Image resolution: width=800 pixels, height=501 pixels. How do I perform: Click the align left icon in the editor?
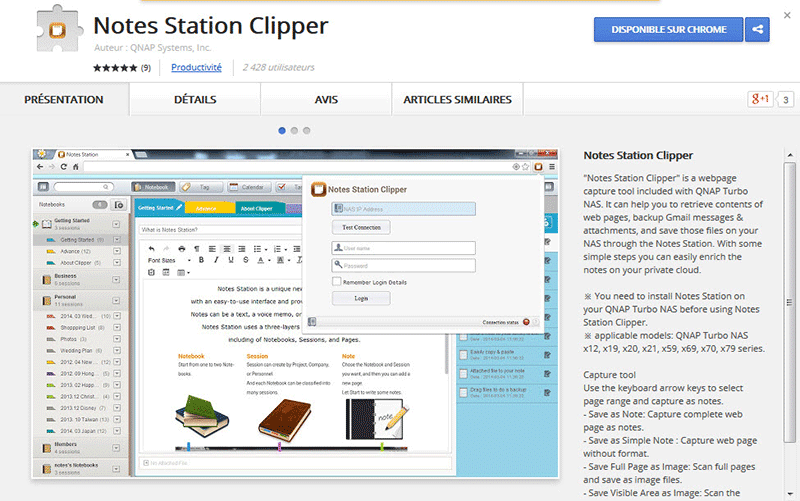tap(212, 249)
